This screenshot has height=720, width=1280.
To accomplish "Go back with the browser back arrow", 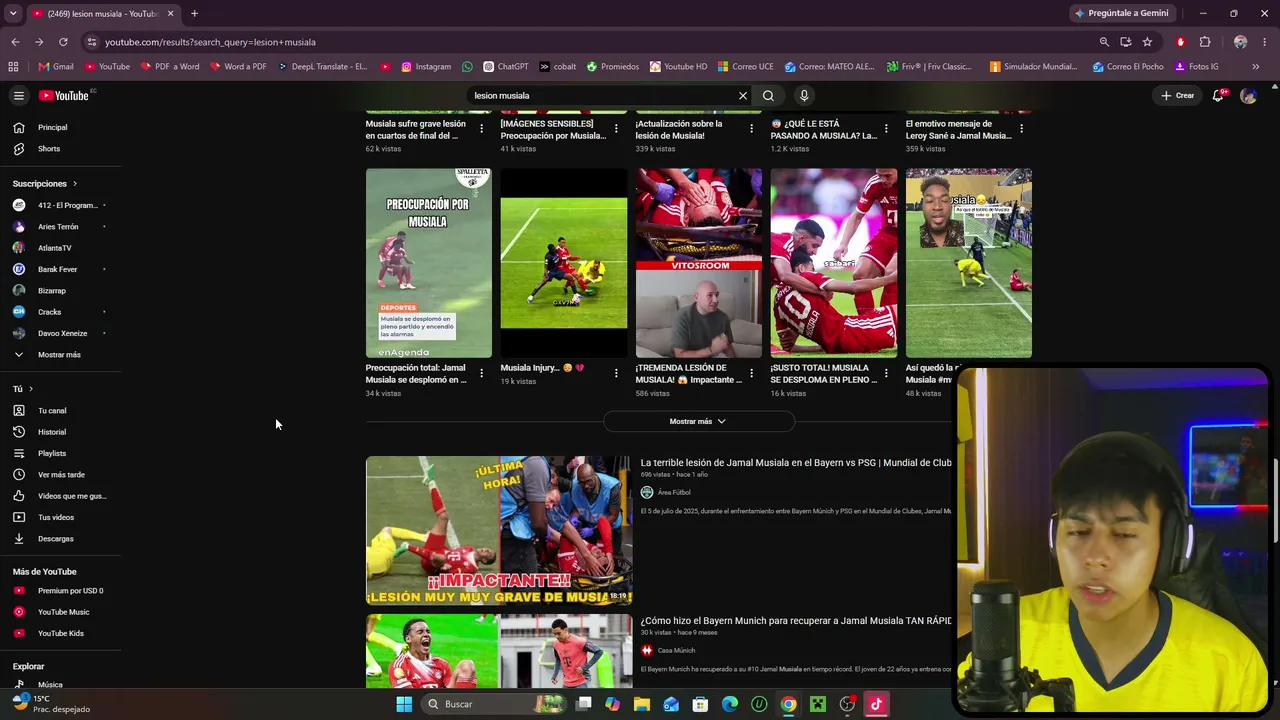I will point(15,42).
